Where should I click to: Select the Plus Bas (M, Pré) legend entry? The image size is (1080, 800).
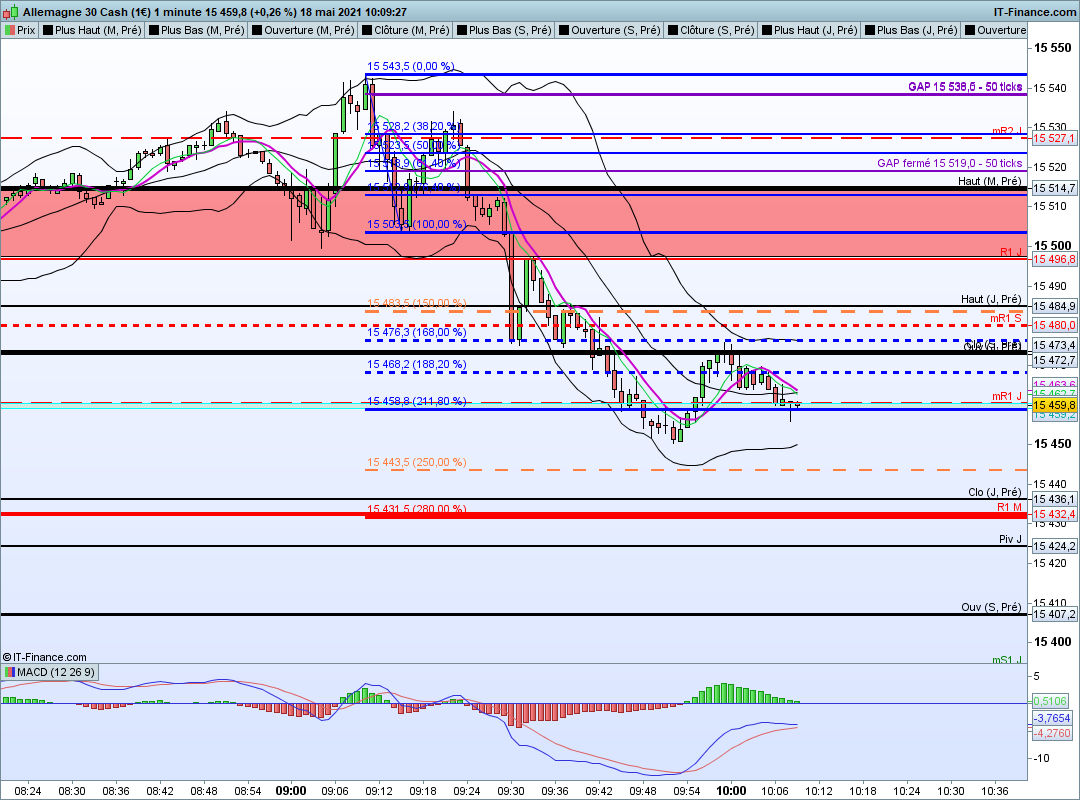197,30
